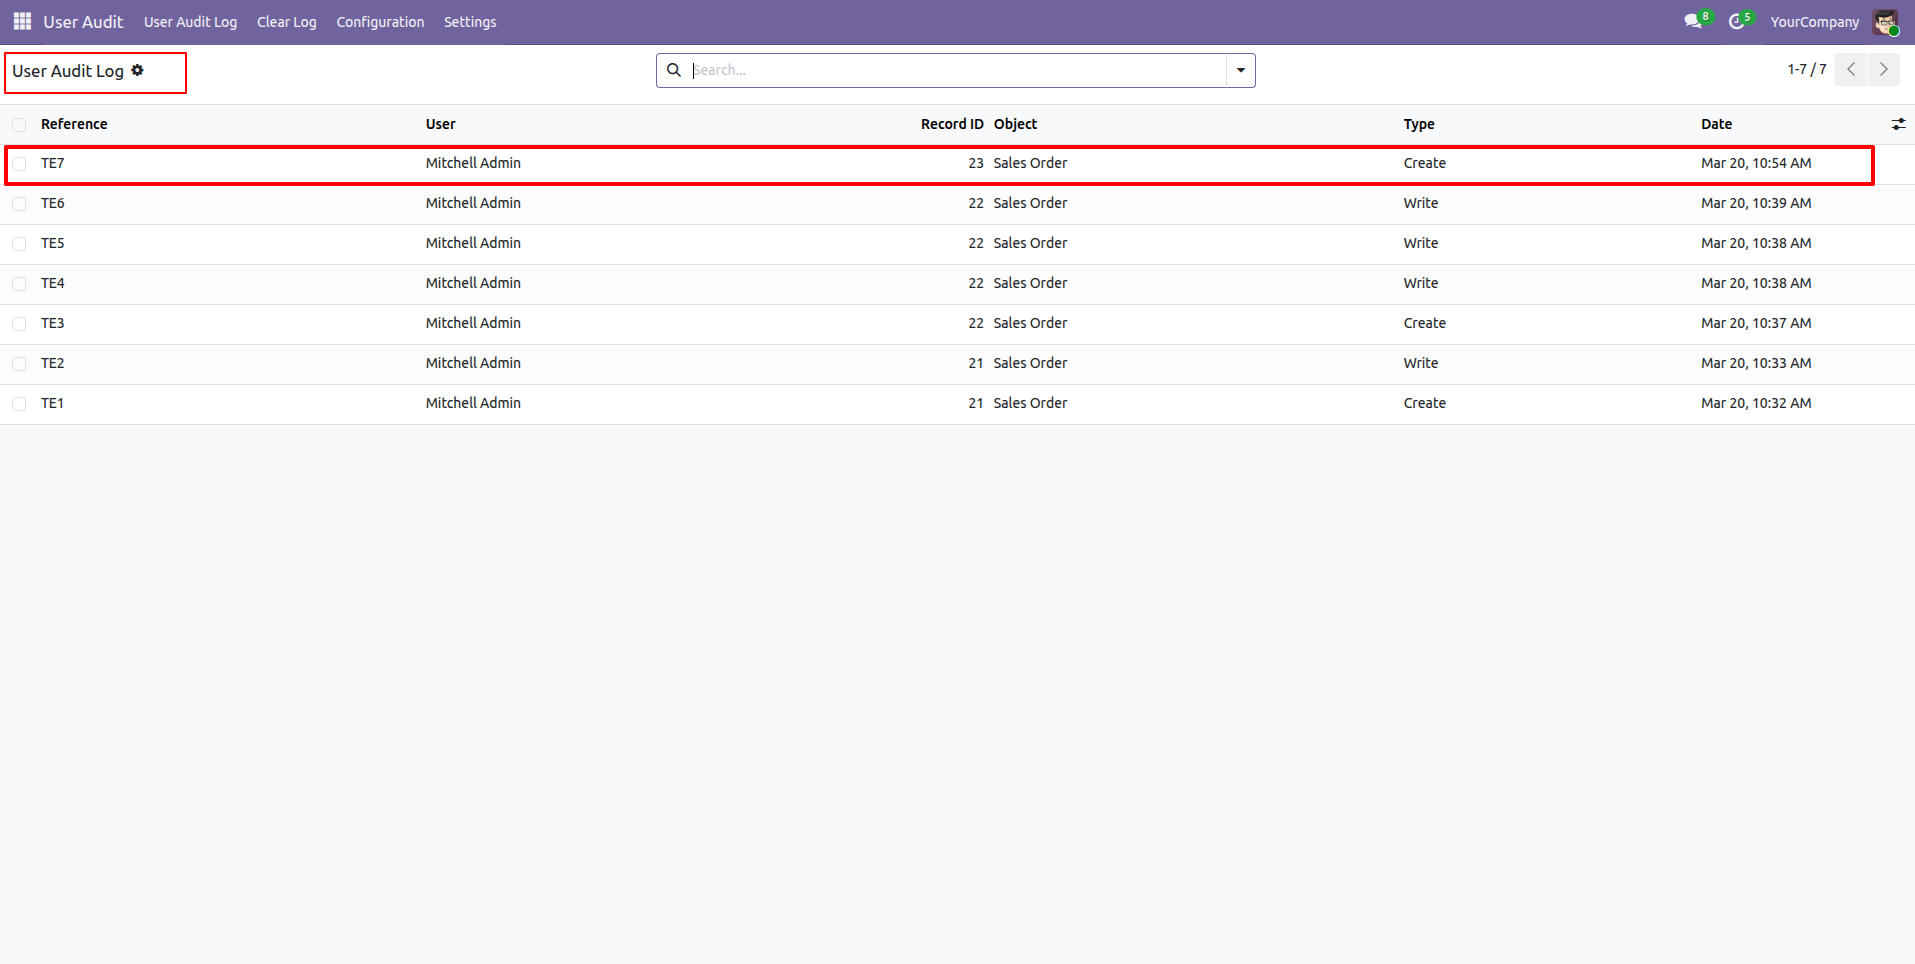Screen dimensions: 1915x964
Task: Toggle the select-all checkbox in header
Action: pyautogui.click(x=19, y=125)
